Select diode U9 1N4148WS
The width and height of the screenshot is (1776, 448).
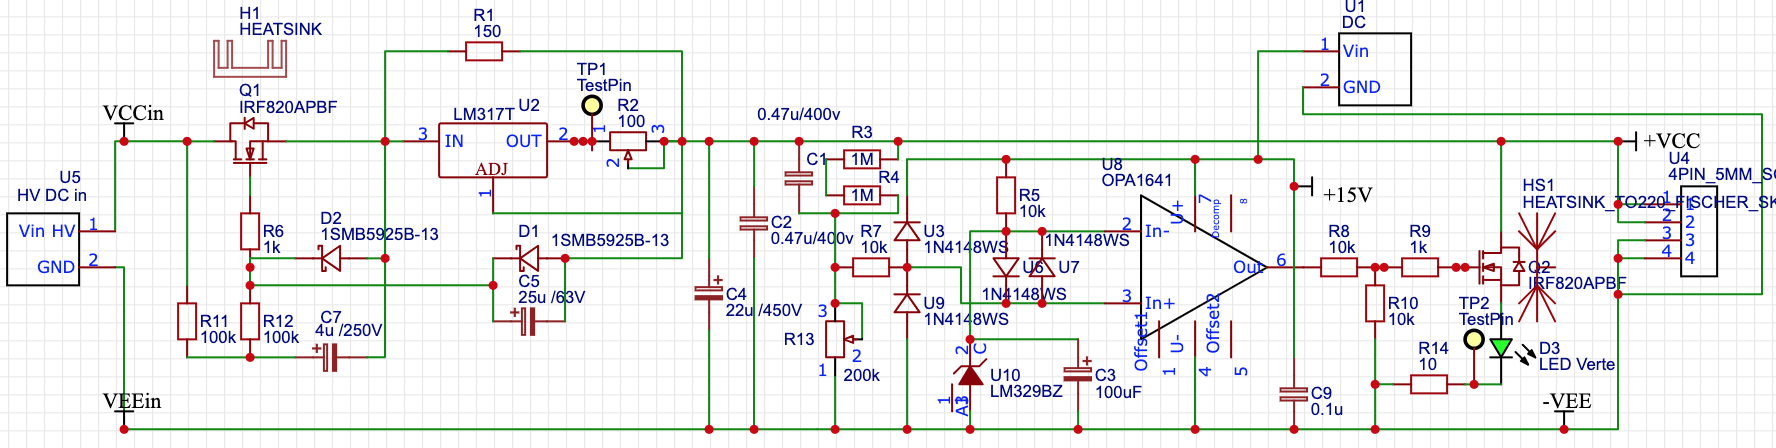coord(907,303)
